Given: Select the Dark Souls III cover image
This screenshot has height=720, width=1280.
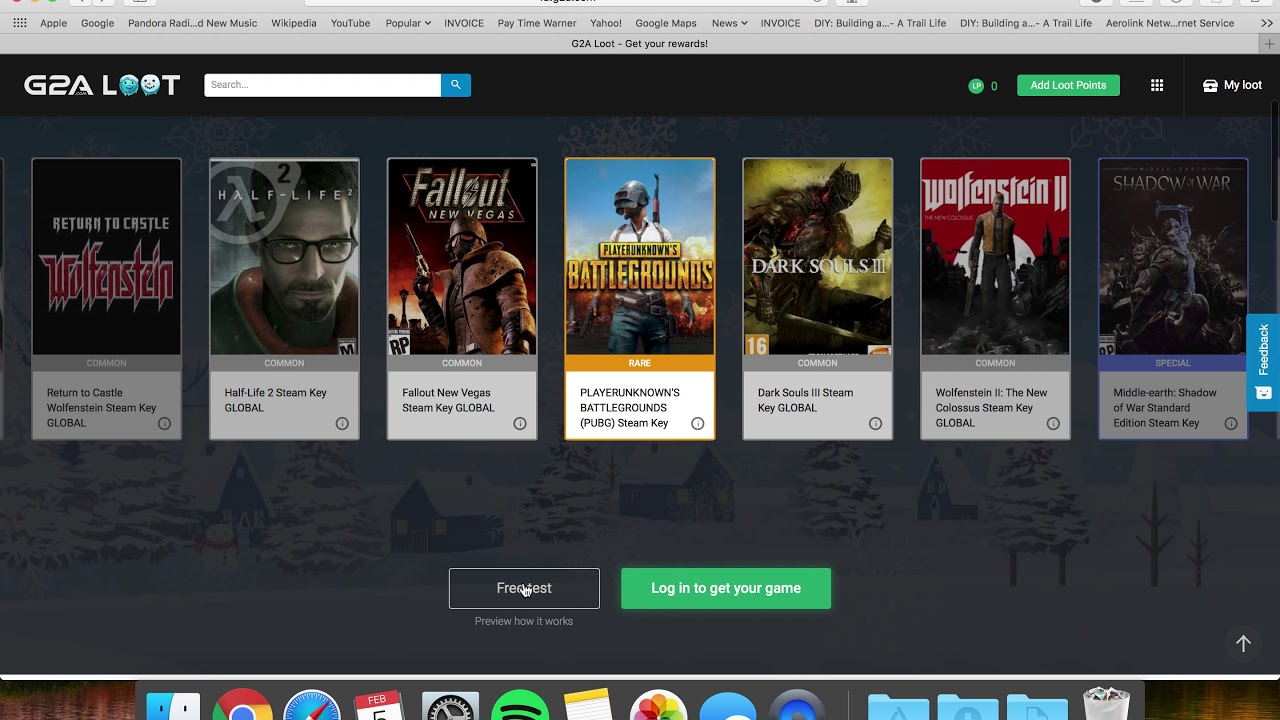Looking at the screenshot, I should point(818,257).
